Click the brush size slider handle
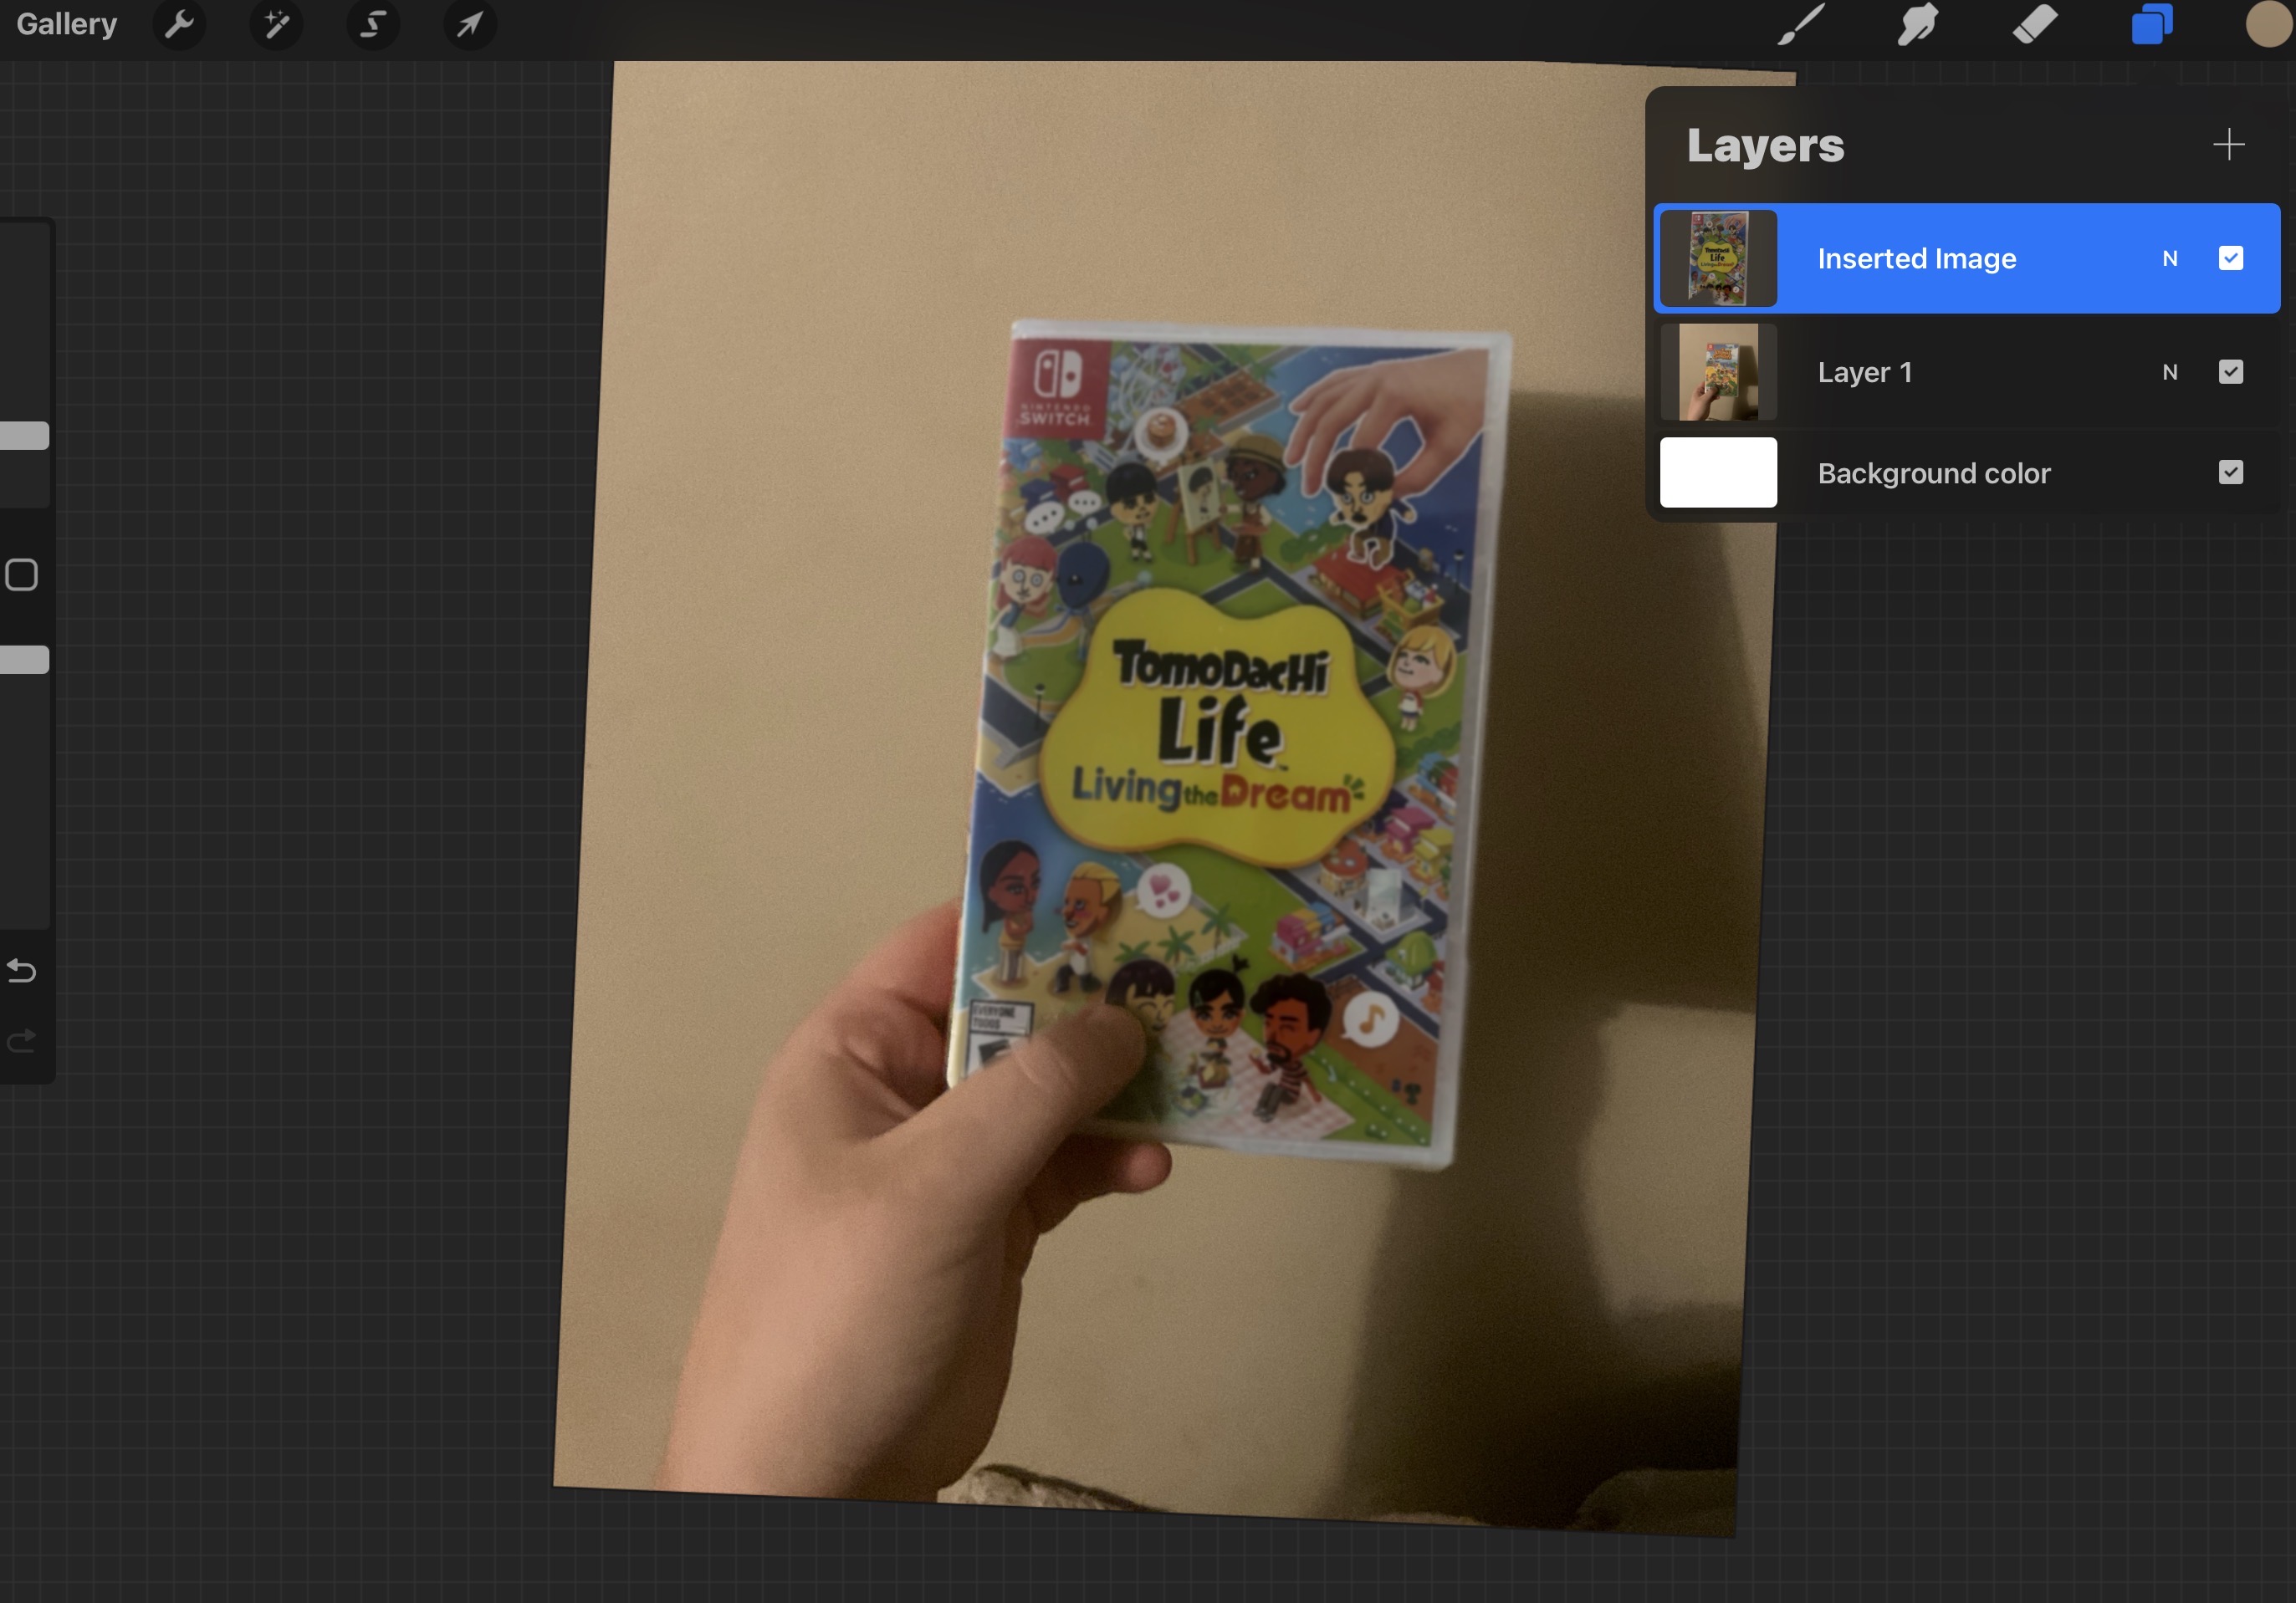Screen dimensions: 2296x1603 click(24, 436)
